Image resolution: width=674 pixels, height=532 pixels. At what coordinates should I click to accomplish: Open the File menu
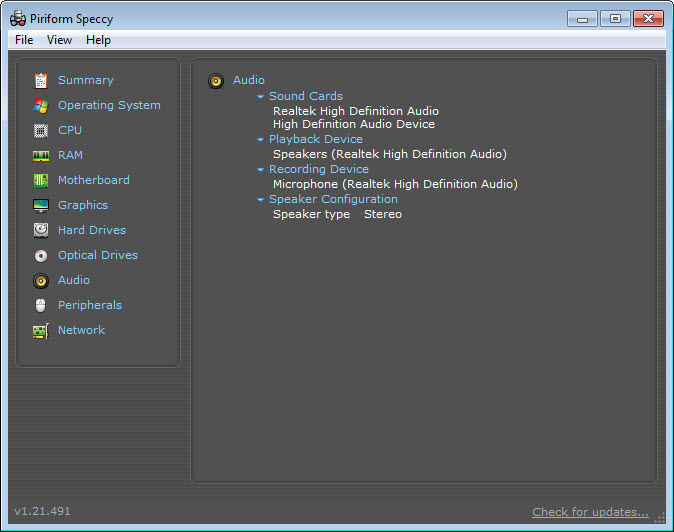tap(24, 40)
